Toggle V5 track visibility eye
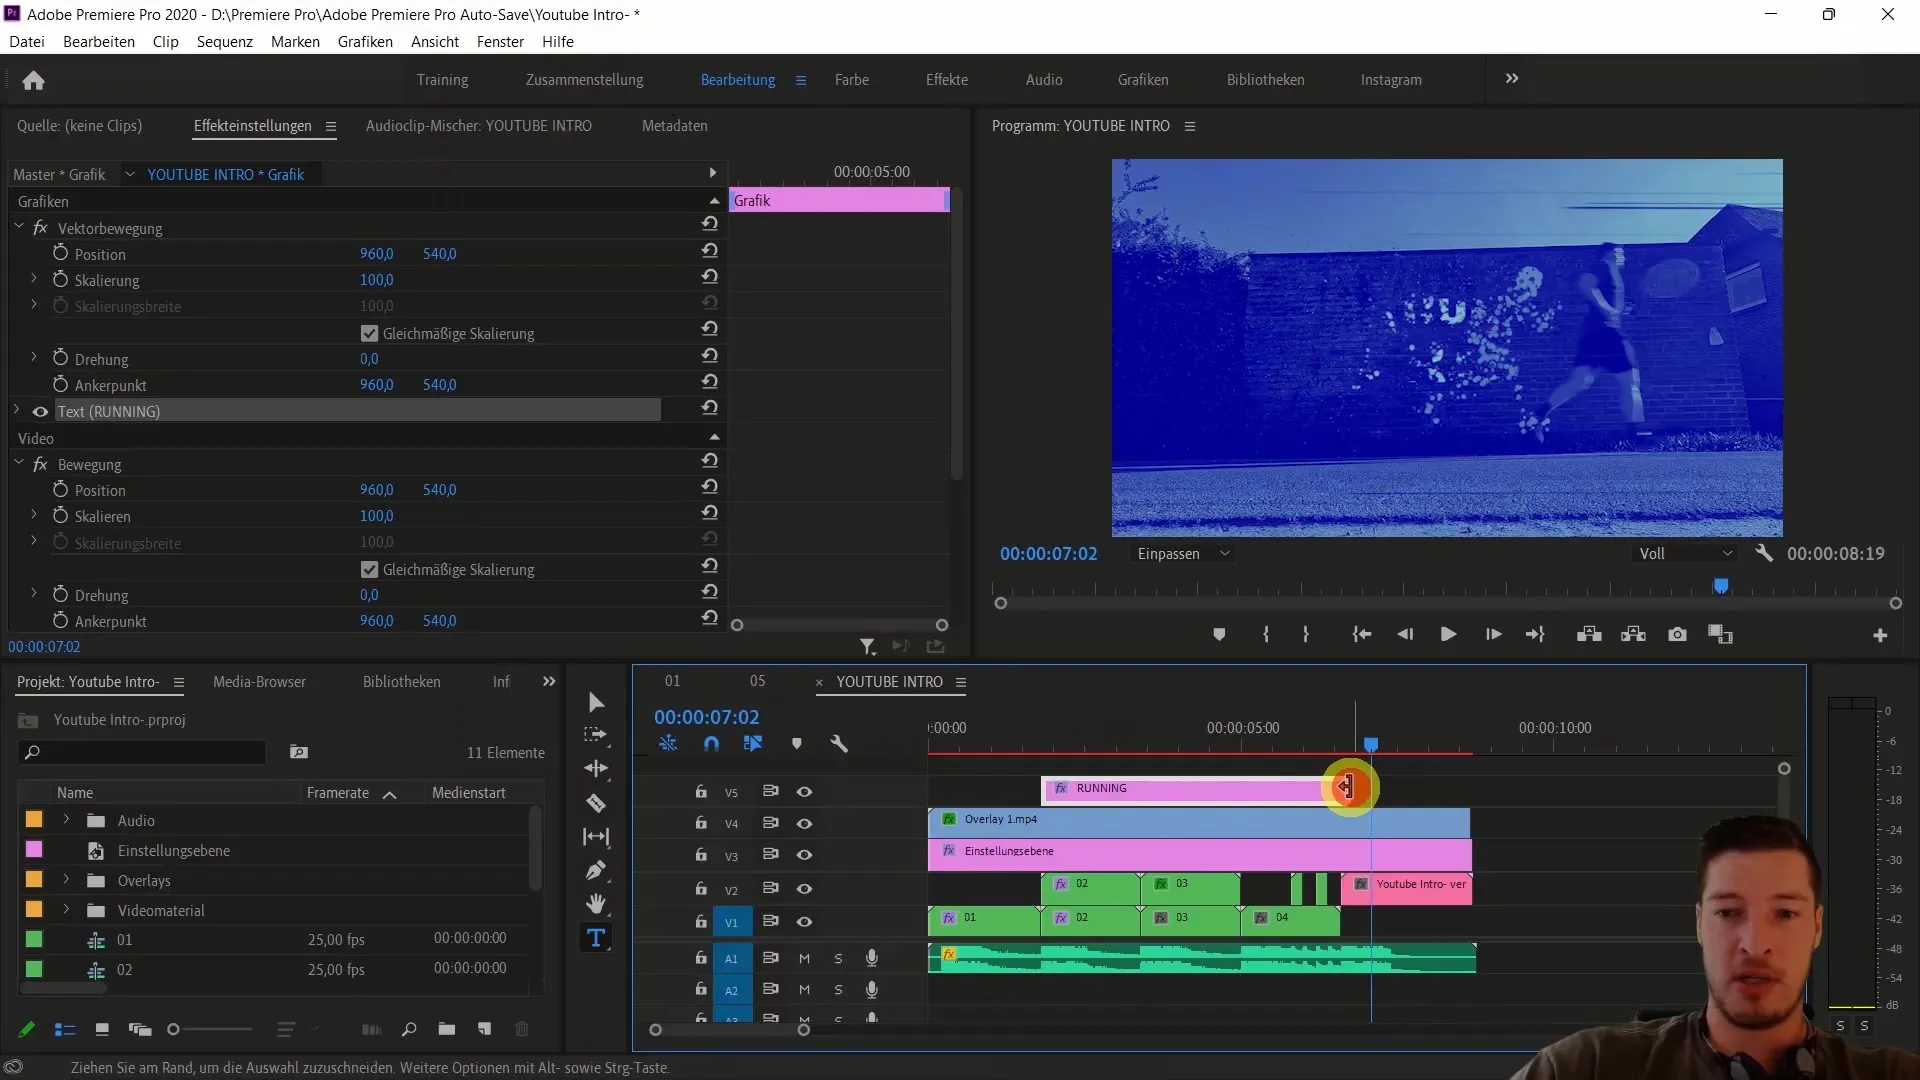 point(804,792)
